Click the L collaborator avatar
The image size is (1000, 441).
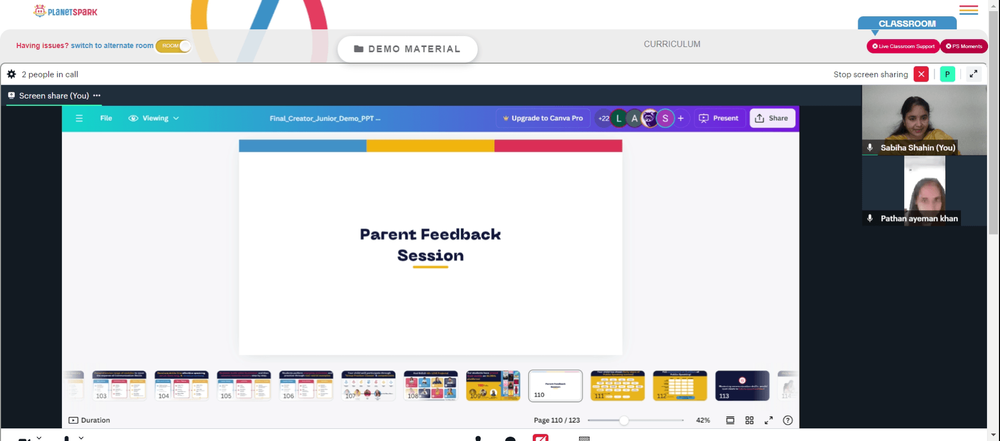619,118
